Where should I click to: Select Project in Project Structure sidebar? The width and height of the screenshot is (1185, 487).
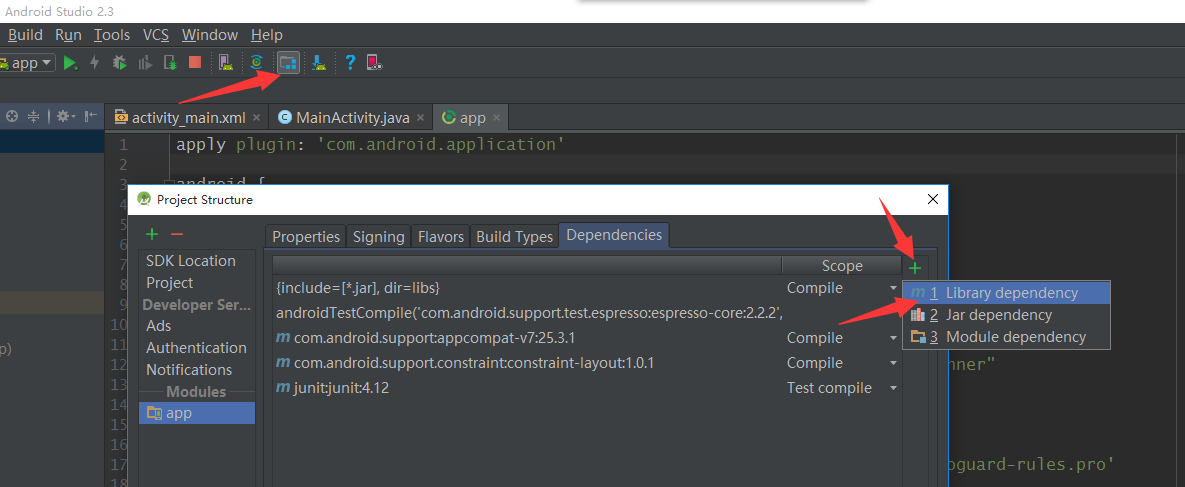click(169, 283)
